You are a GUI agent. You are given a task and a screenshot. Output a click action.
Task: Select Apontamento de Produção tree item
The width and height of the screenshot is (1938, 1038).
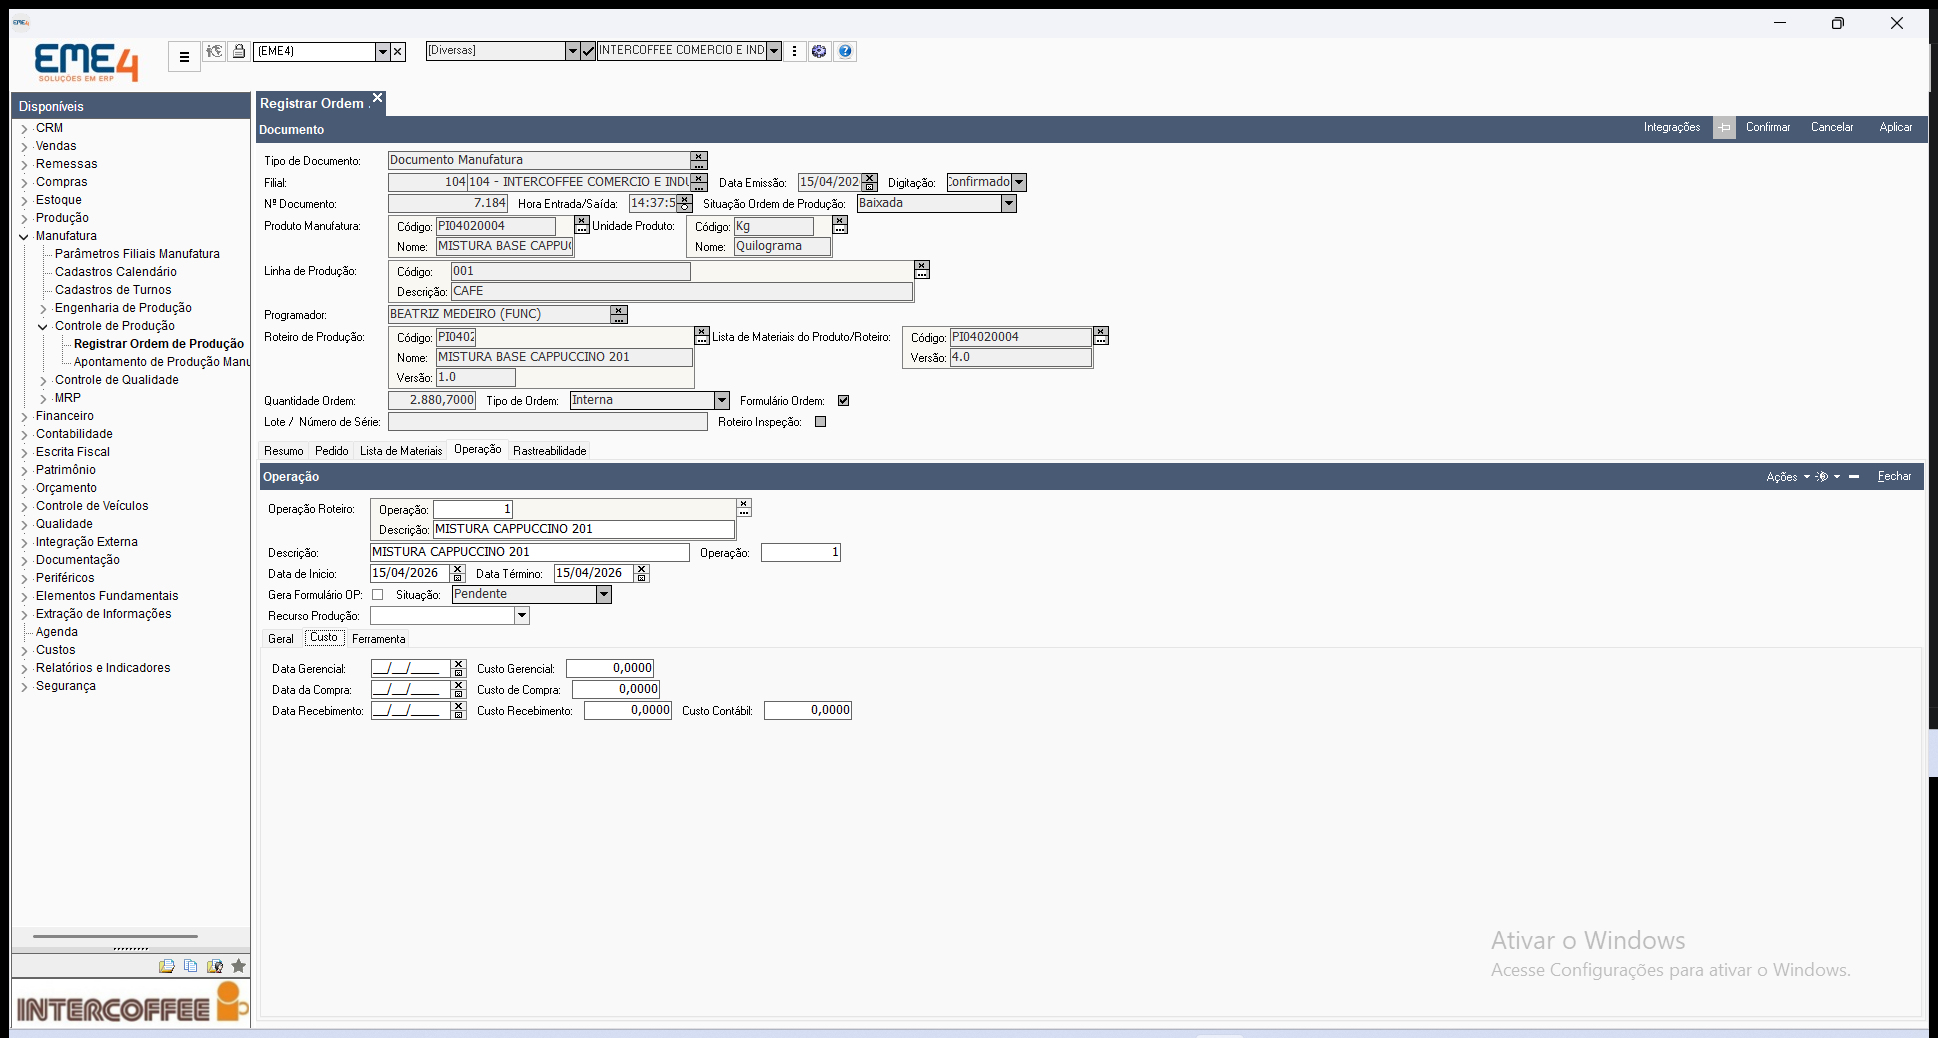(162, 362)
